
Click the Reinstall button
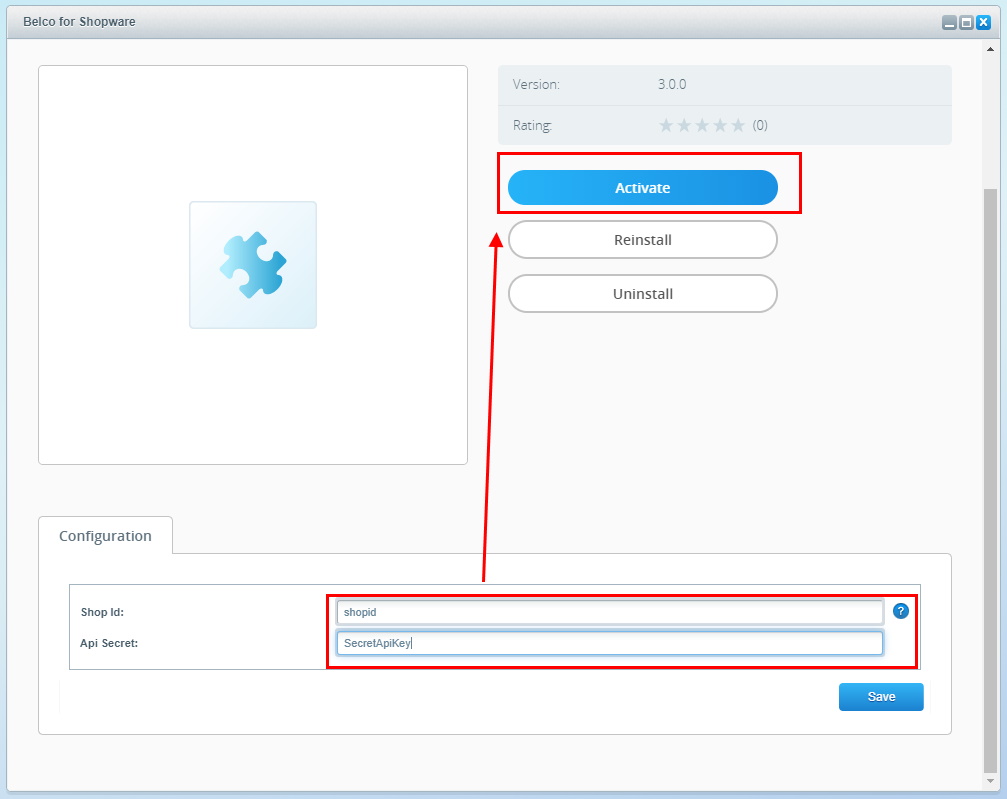click(642, 240)
